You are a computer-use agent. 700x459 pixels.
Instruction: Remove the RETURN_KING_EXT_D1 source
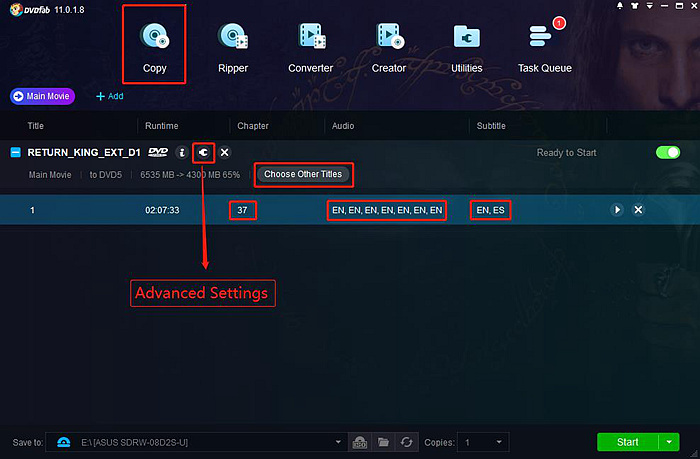[225, 153]
